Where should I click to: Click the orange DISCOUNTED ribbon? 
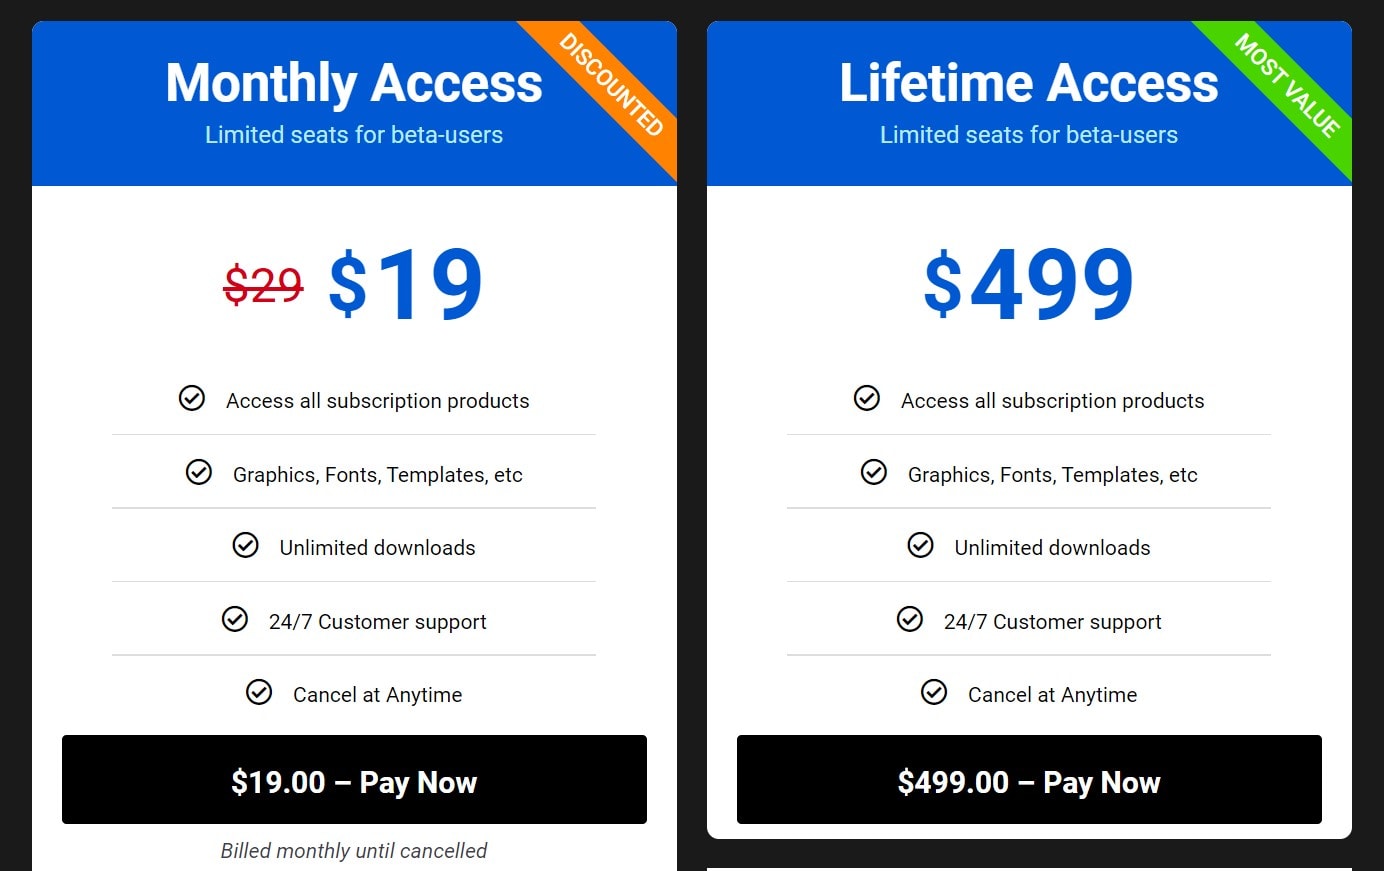[614, 86]
